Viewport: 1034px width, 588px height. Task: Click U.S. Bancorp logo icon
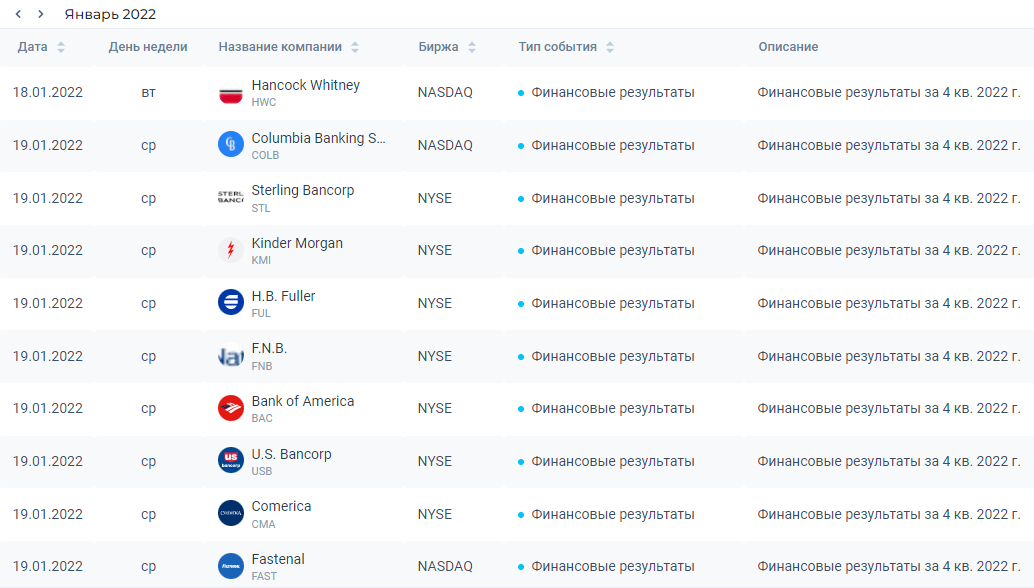click(231, 461)
